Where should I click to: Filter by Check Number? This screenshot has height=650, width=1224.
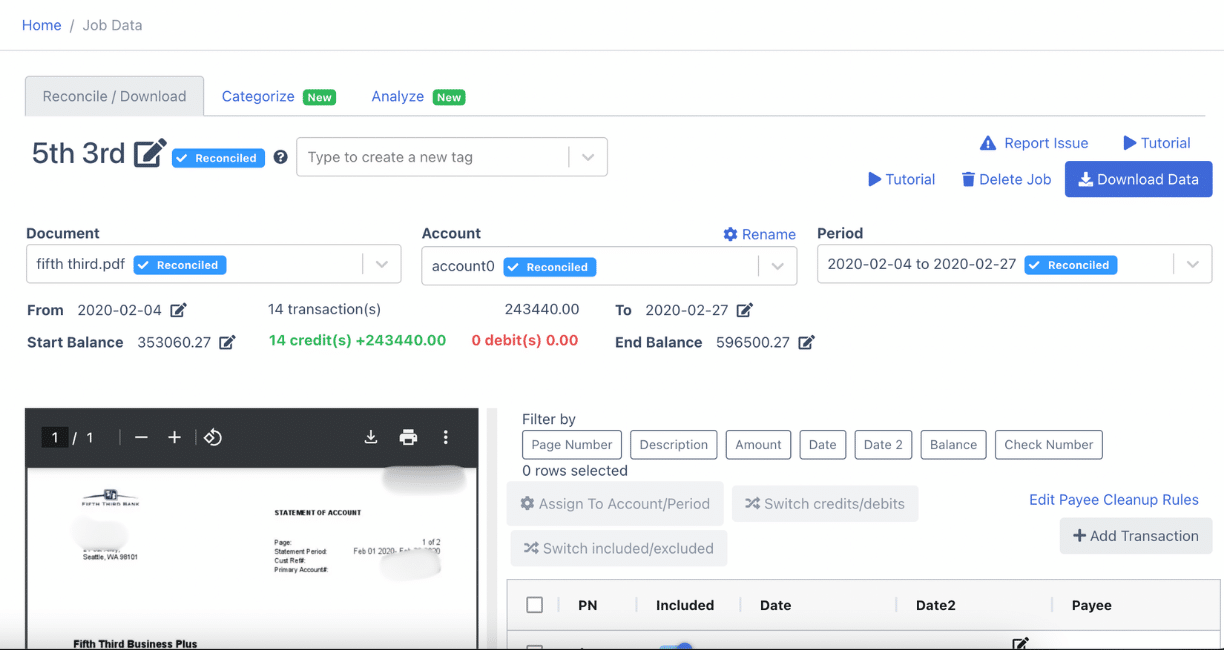coord(1049,445)
